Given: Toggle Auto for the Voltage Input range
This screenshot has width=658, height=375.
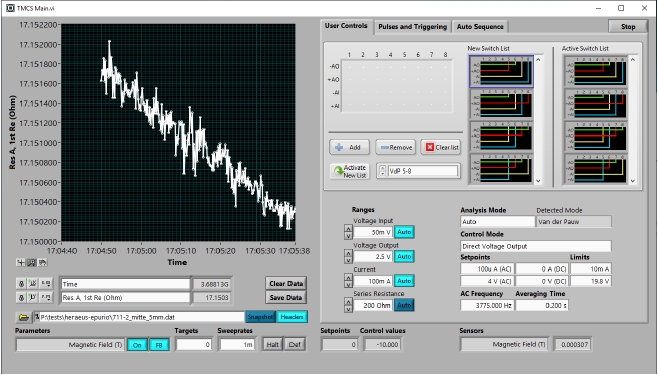Looking at the screenshot, I should point(404,232).
